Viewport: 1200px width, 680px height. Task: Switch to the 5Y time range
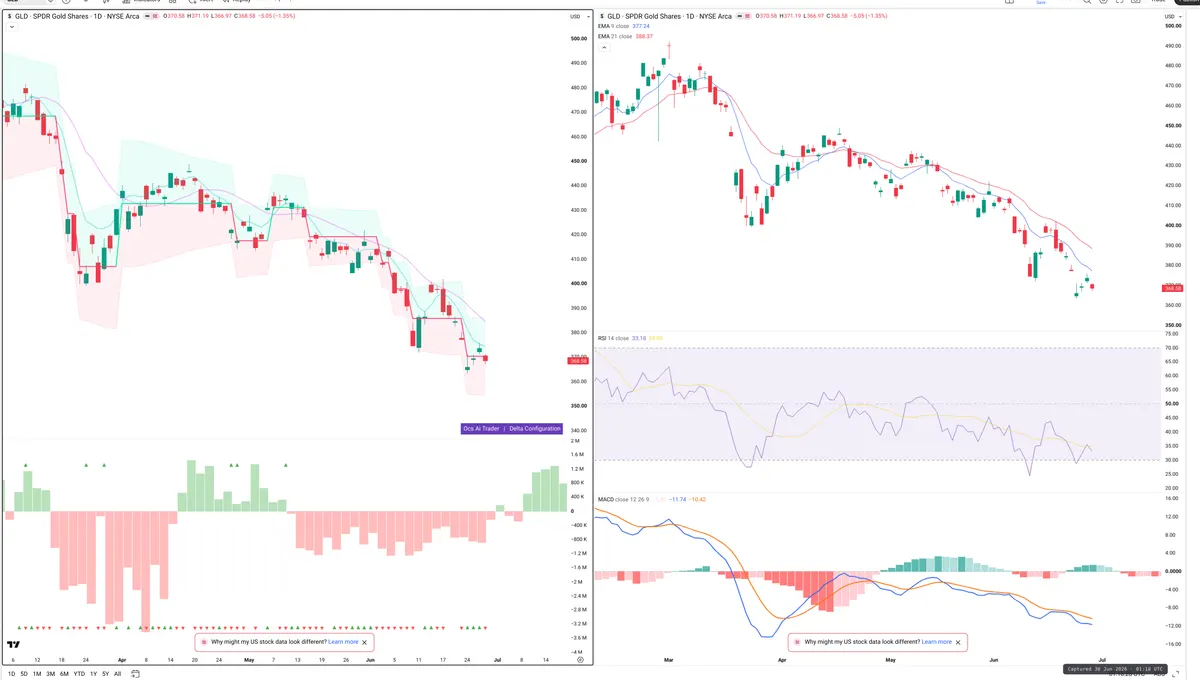pyautogui.click(x=105, y=674)
